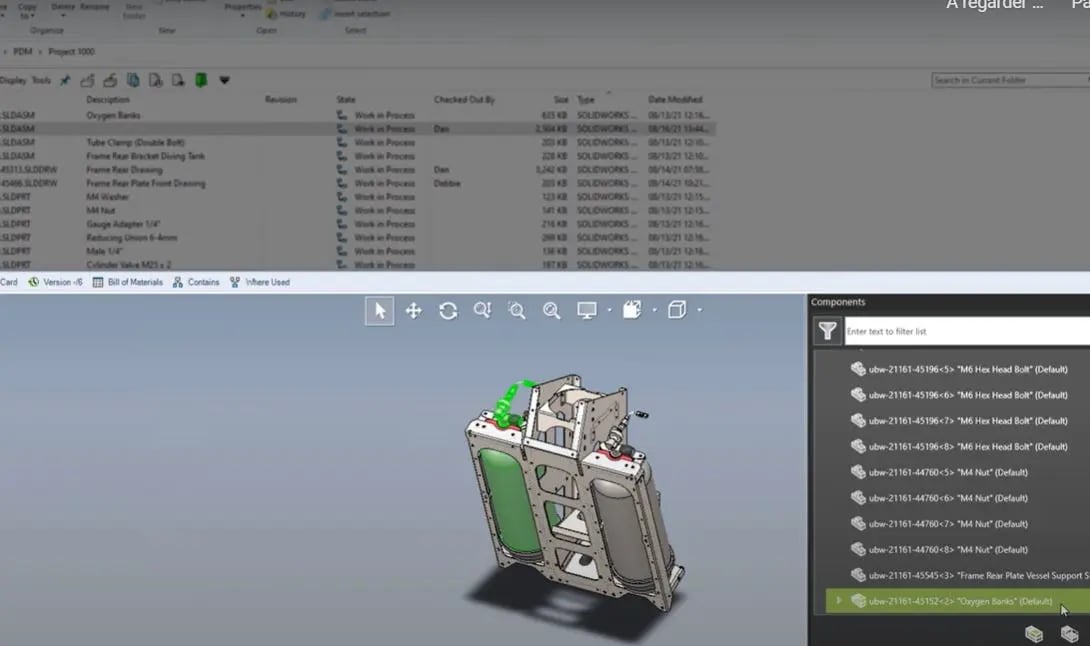Choose the Zoom to Area magnifier icon
This screenshot has height=646, width=1090.
coord(516,311)
